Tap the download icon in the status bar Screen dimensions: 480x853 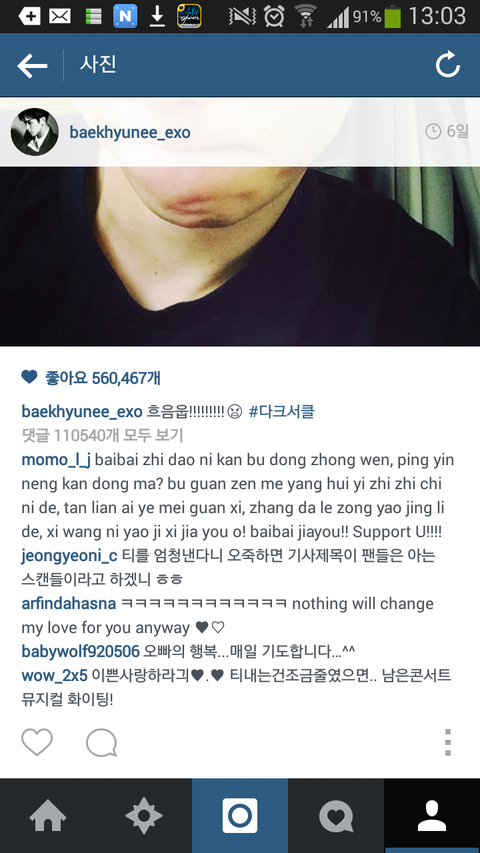[157, 16]
